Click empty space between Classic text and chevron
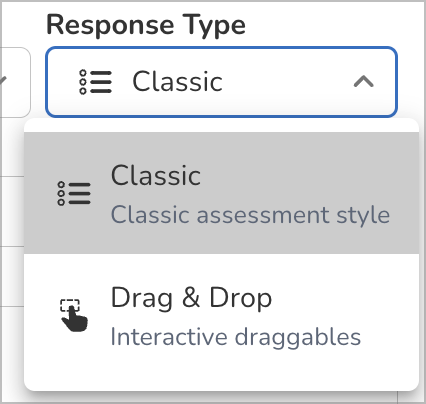 pyautogui.click(x=288, y=82)
